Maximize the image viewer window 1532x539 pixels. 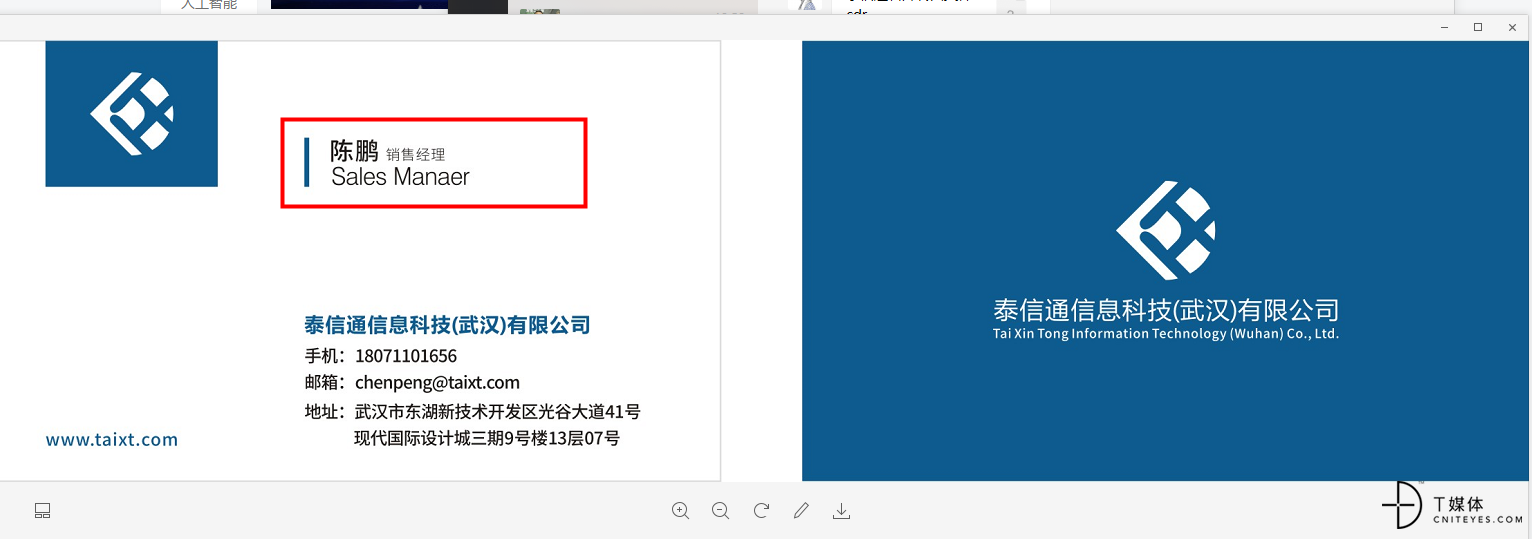(x=1478, y=27)
